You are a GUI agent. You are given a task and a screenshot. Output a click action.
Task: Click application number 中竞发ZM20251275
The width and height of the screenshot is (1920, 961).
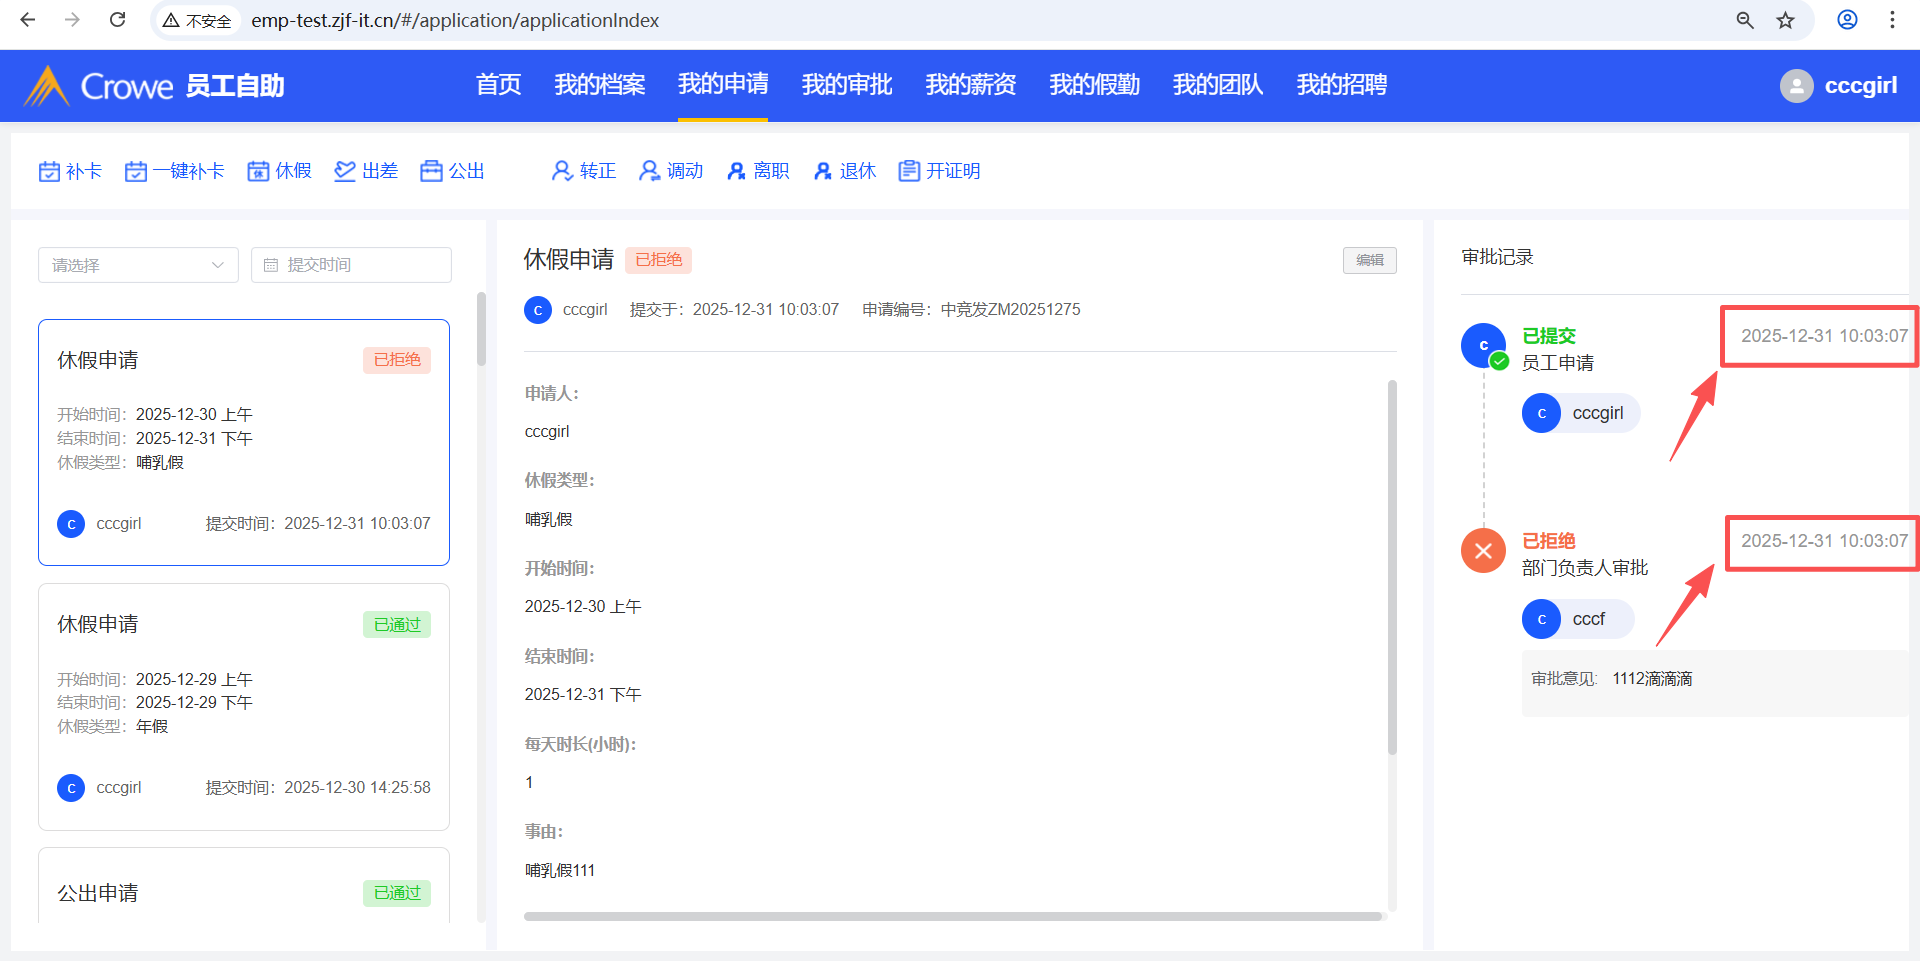(x=1011, y=310)
